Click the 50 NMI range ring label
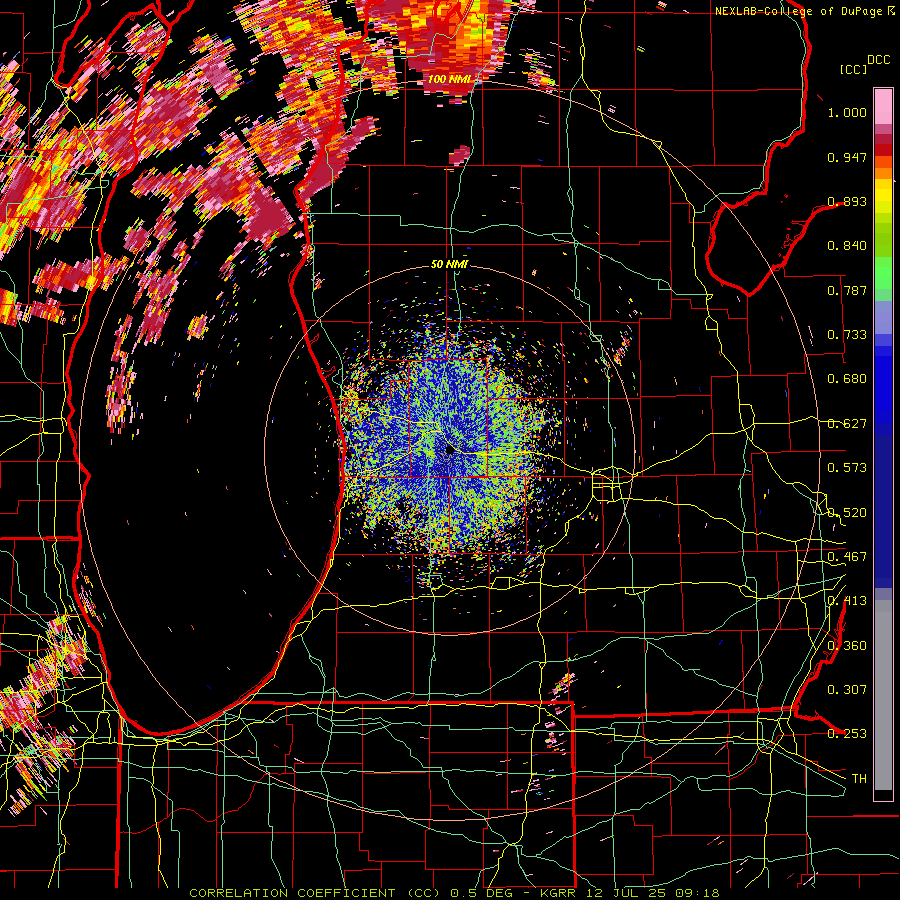This screenshot has width=900, height=900. (x=449, y=264)
